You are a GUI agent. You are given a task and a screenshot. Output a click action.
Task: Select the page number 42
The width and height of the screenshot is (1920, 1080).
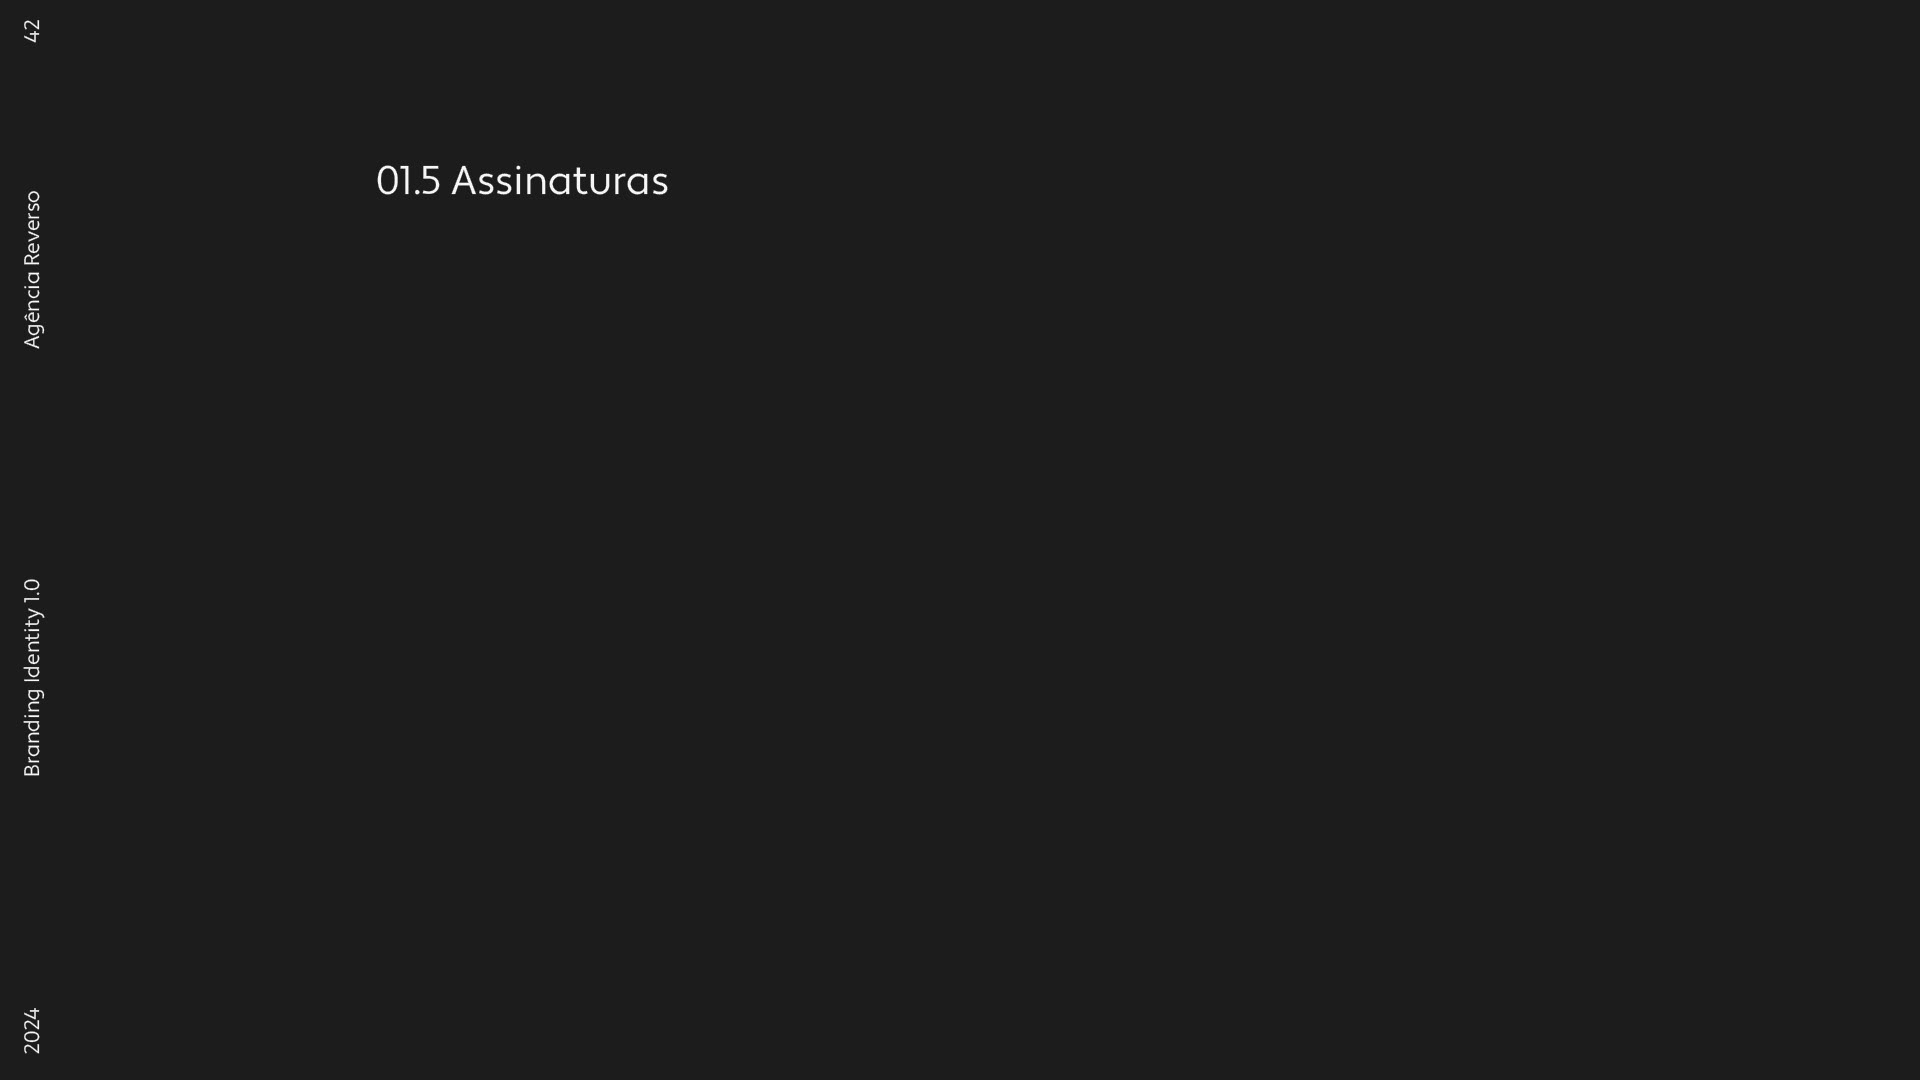click(32, 31)
